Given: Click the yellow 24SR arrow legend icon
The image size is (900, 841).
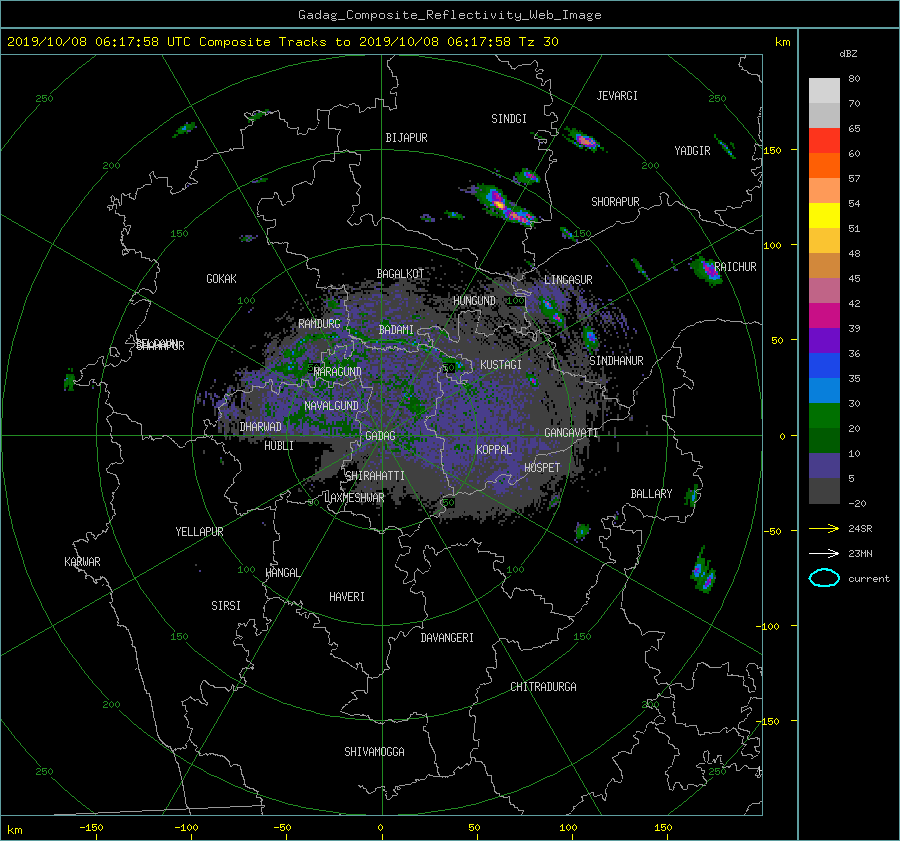Looking at the screenshot, I should click(x=824, y=528).
